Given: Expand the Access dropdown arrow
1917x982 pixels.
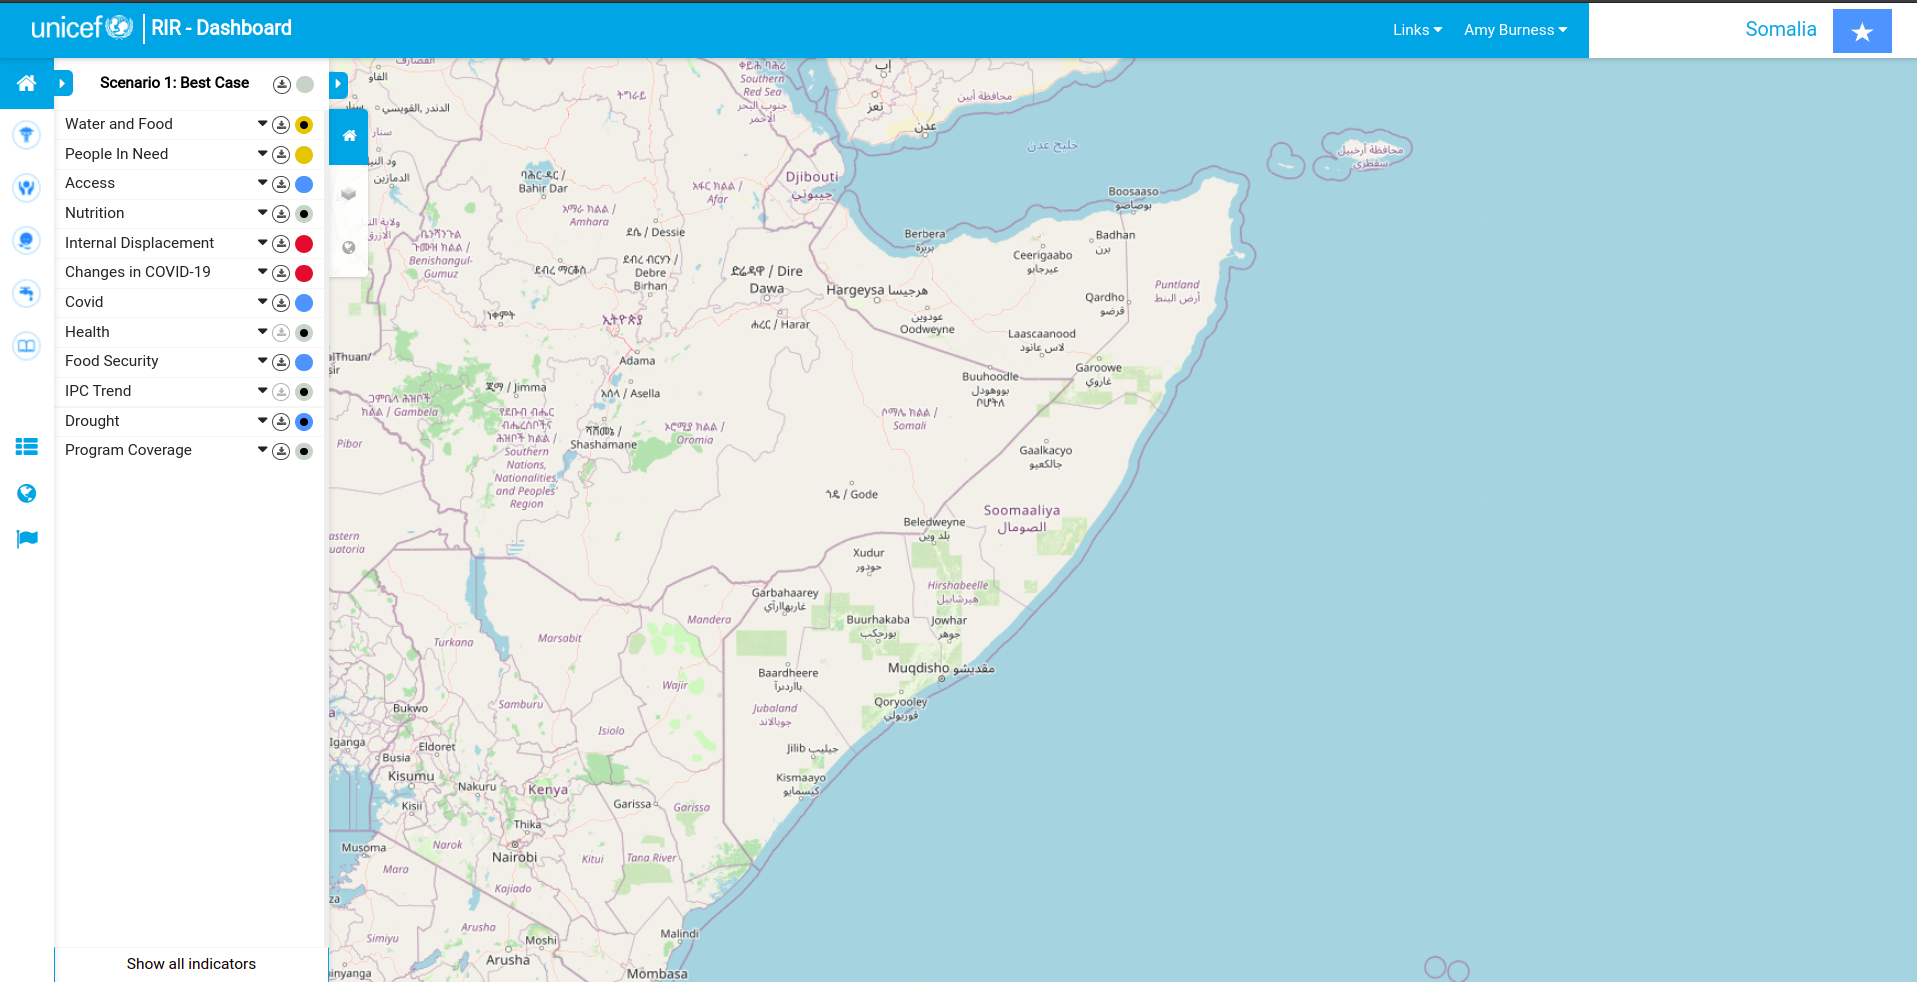Looking at the screenshot, I should (x=262, y=183).
